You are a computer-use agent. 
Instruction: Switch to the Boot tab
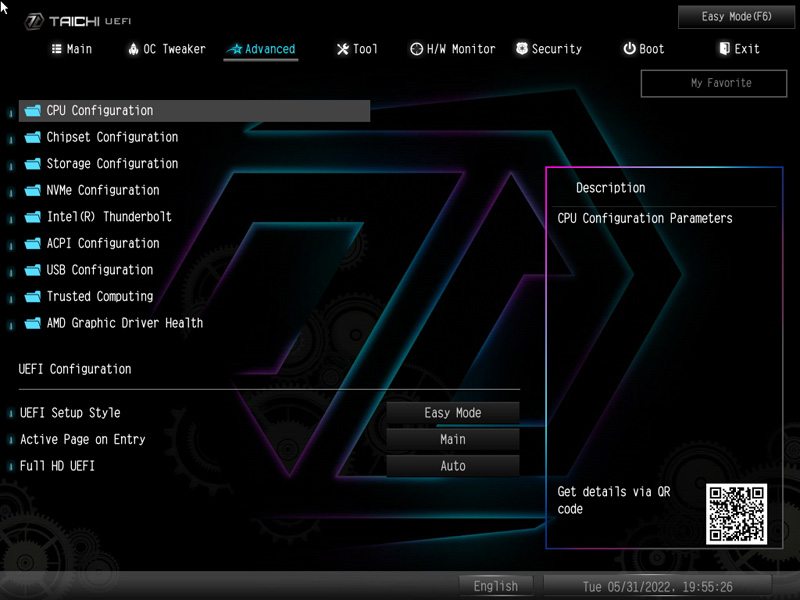[643, 49]
